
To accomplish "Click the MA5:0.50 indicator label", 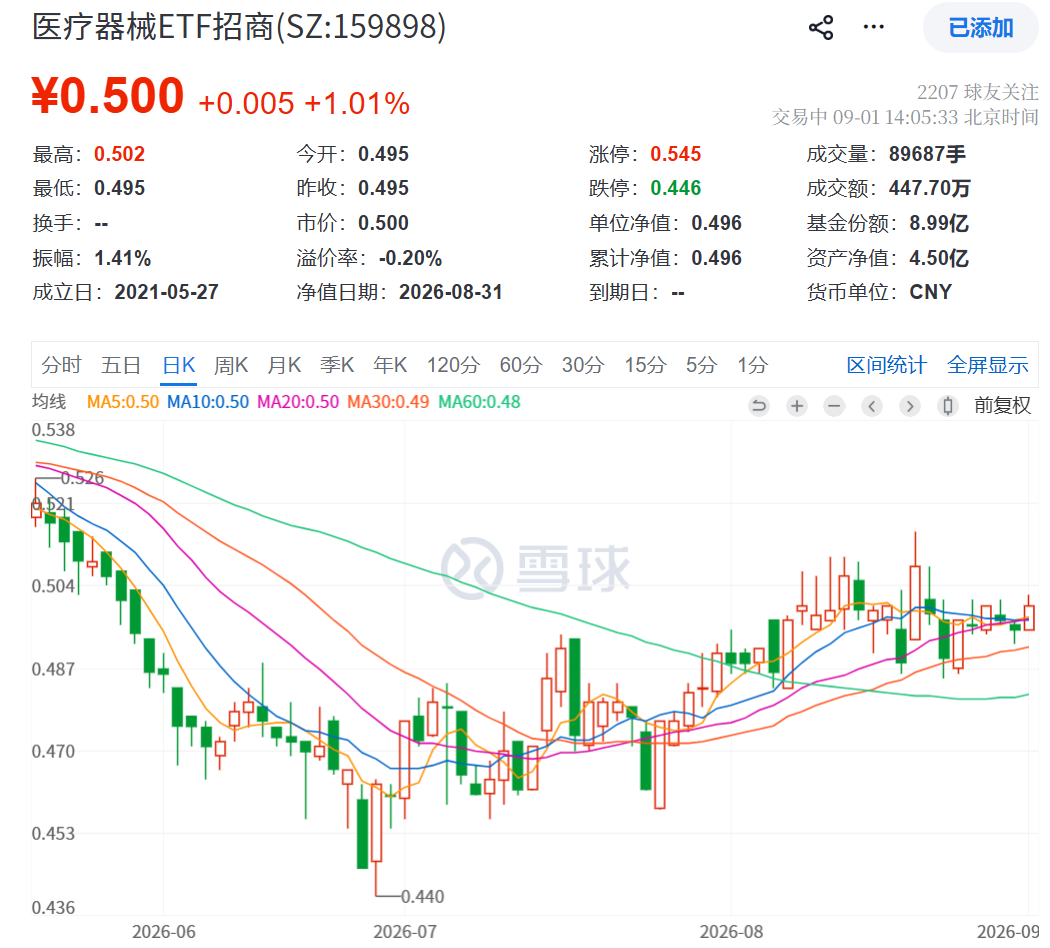I will [x=123, y=402].
